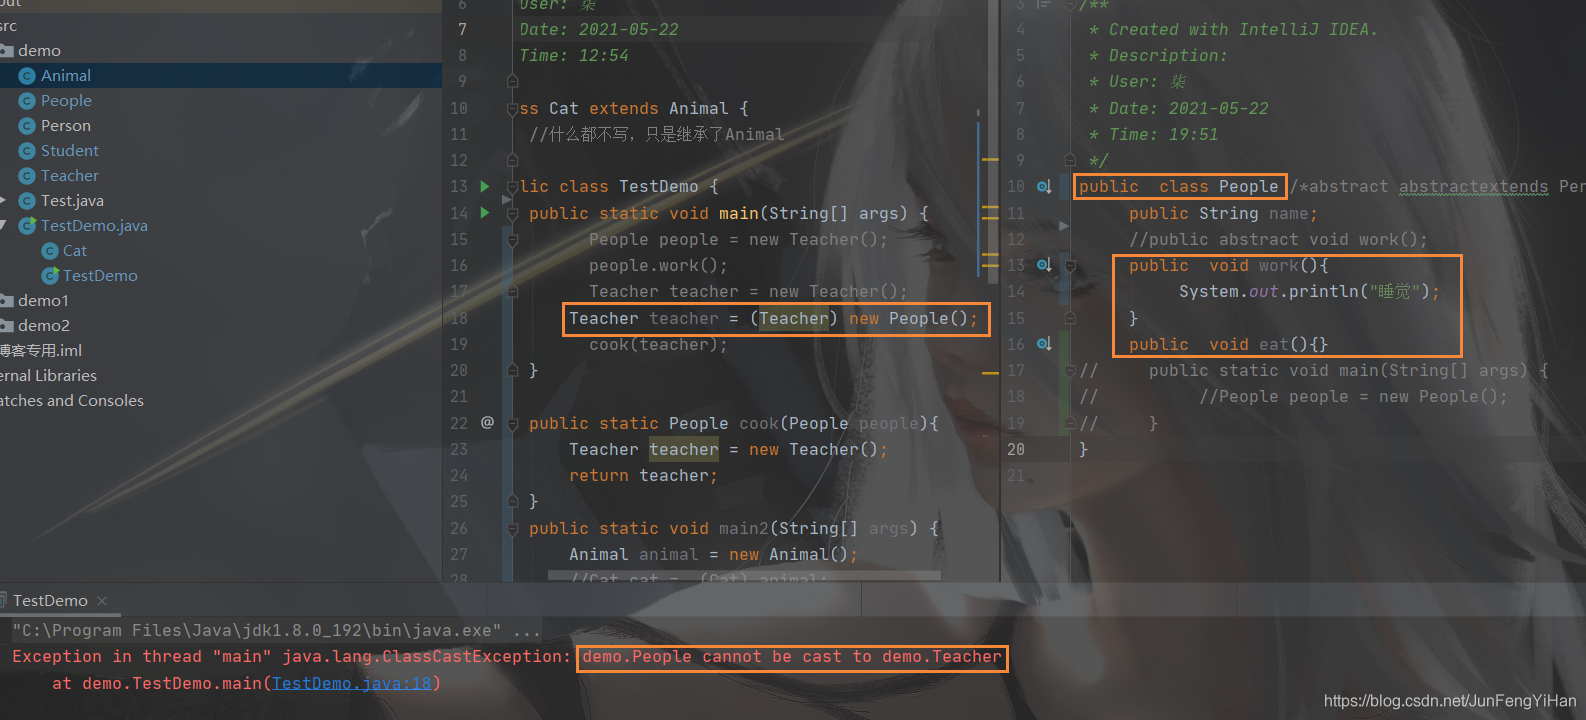Click the Animal class icon in project tree

tap(27, 76)
